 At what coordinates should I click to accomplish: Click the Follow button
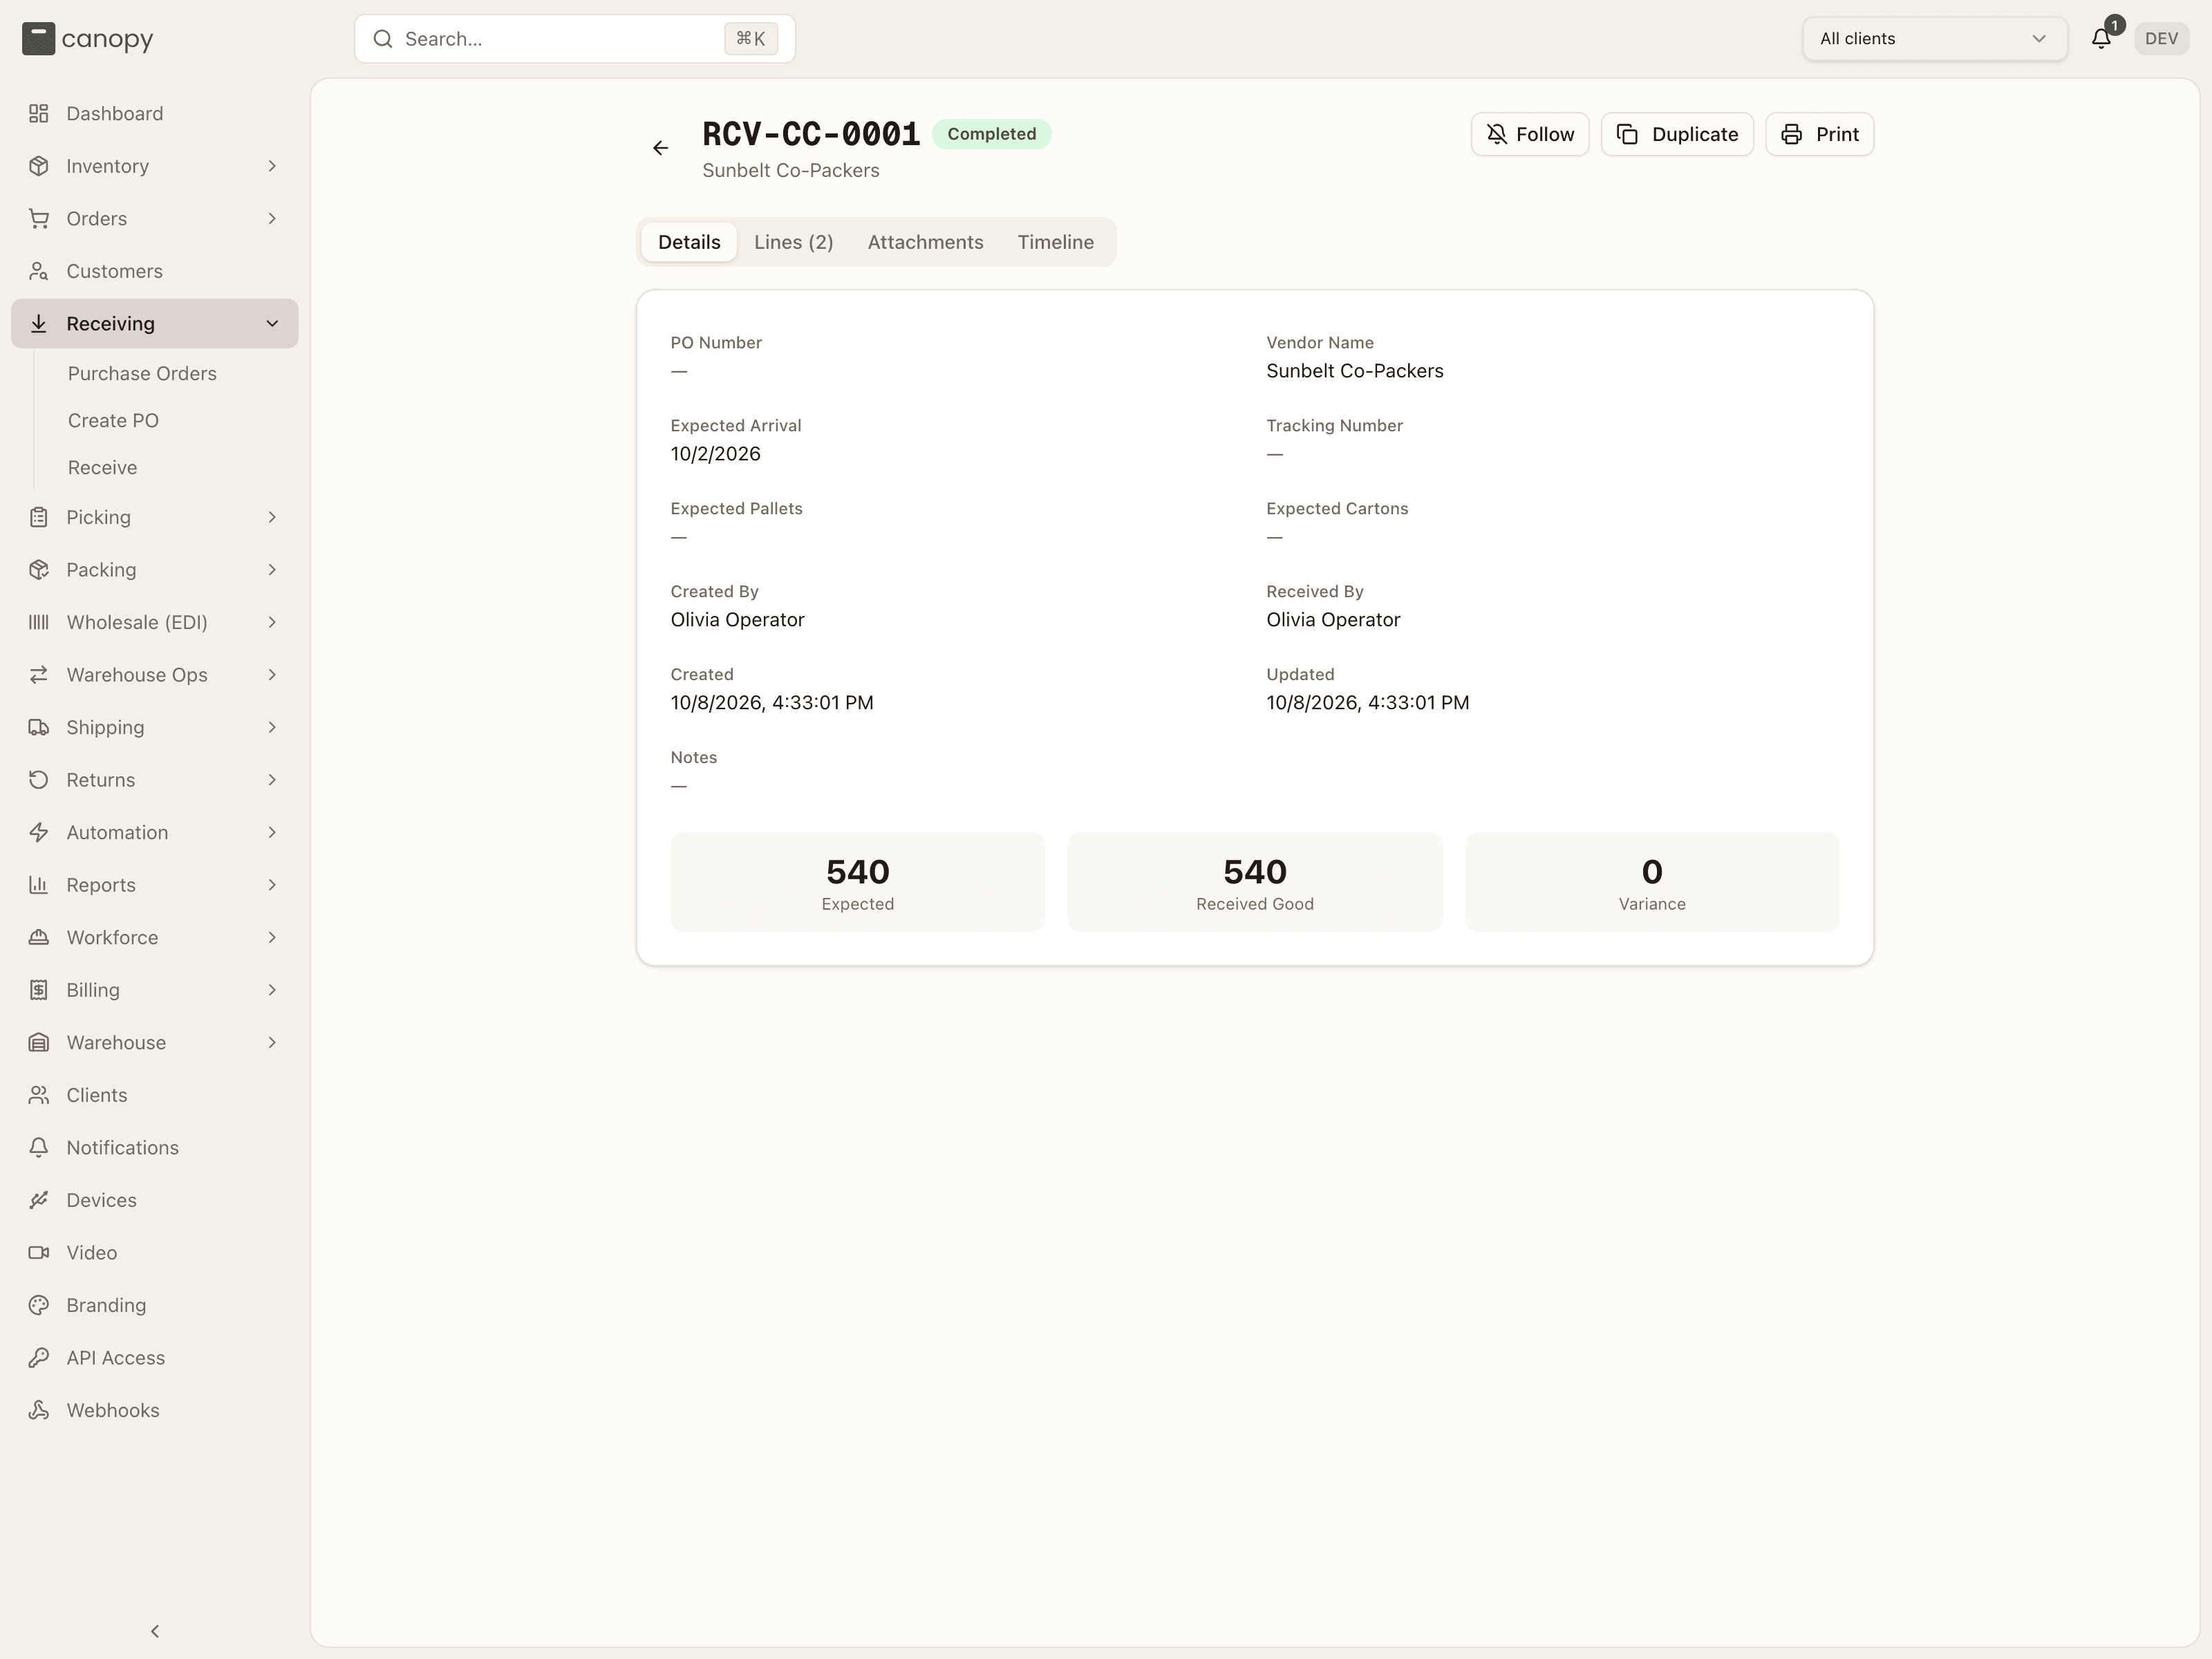[1529, 134]
